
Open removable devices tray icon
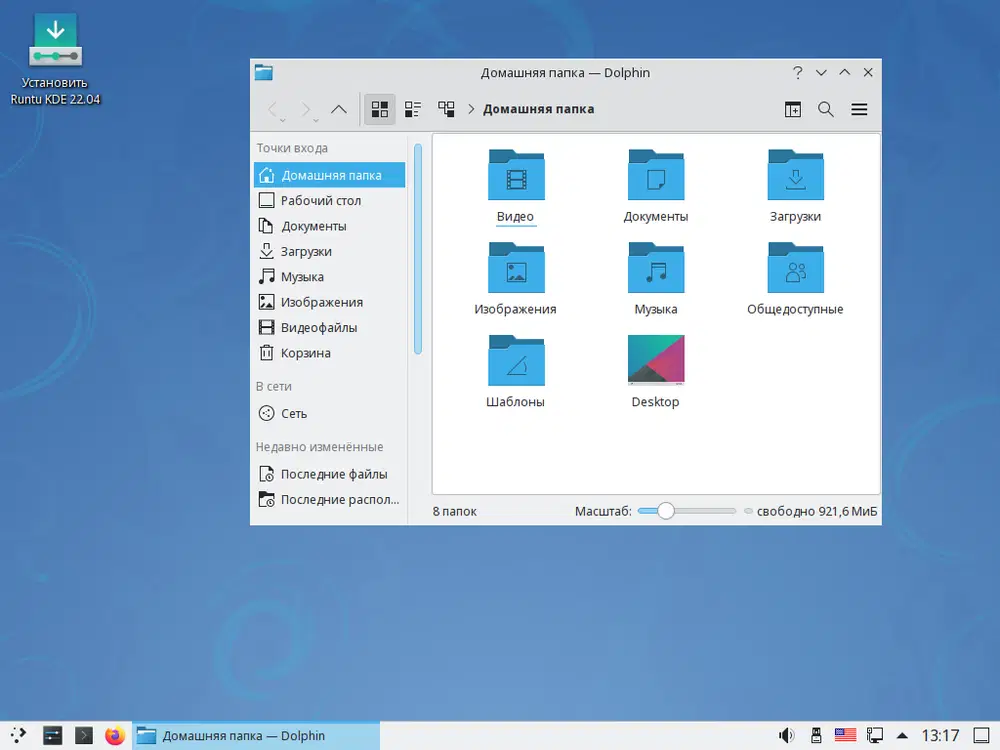click(x=816, y=735)
